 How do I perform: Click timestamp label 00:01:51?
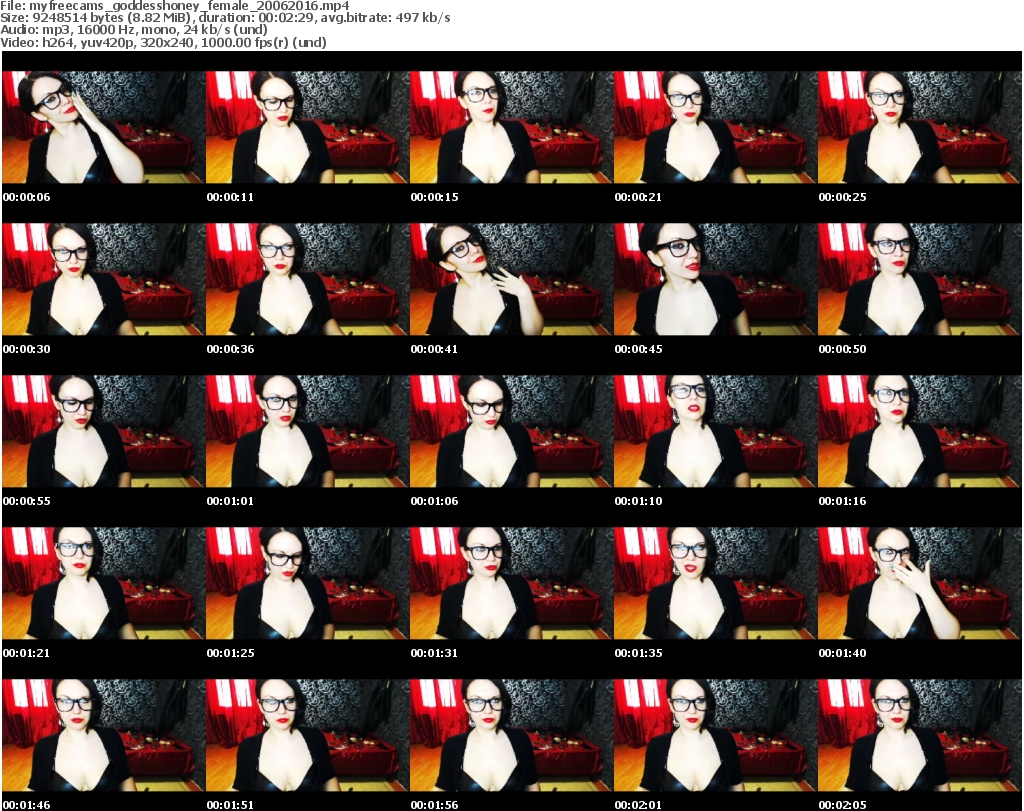coord(230,805)
